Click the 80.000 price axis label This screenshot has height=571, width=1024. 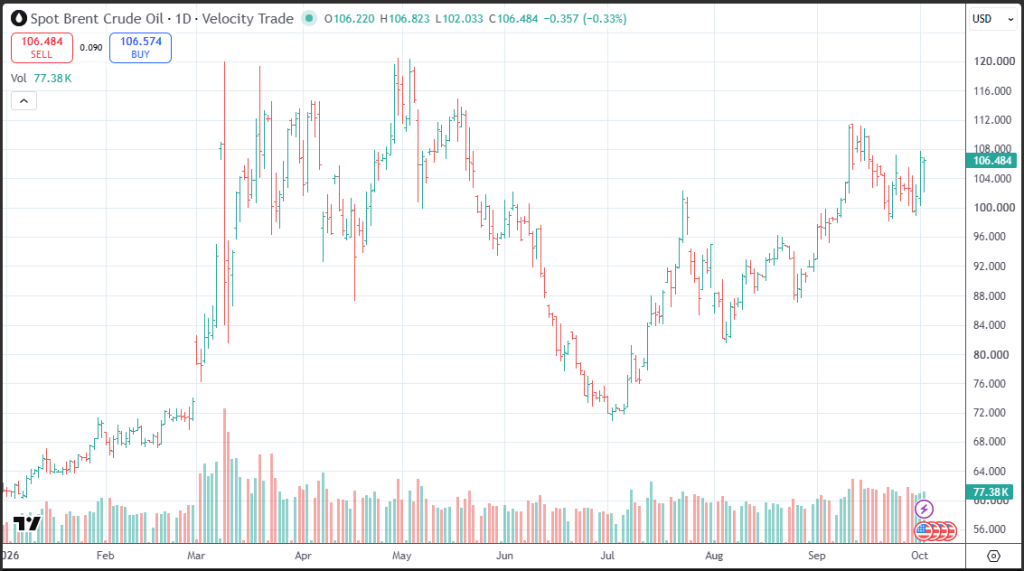click(989, 355)
